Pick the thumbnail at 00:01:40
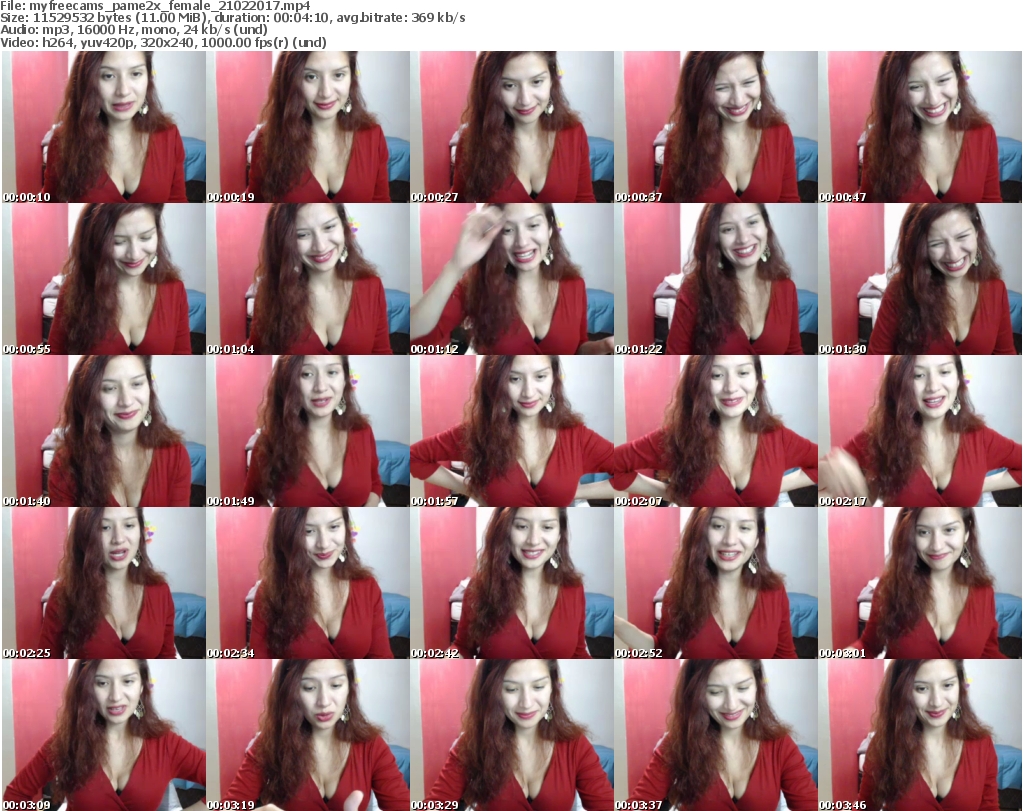Image resolution: width=1024 pixels, height=811 pixels. (104, 431)
